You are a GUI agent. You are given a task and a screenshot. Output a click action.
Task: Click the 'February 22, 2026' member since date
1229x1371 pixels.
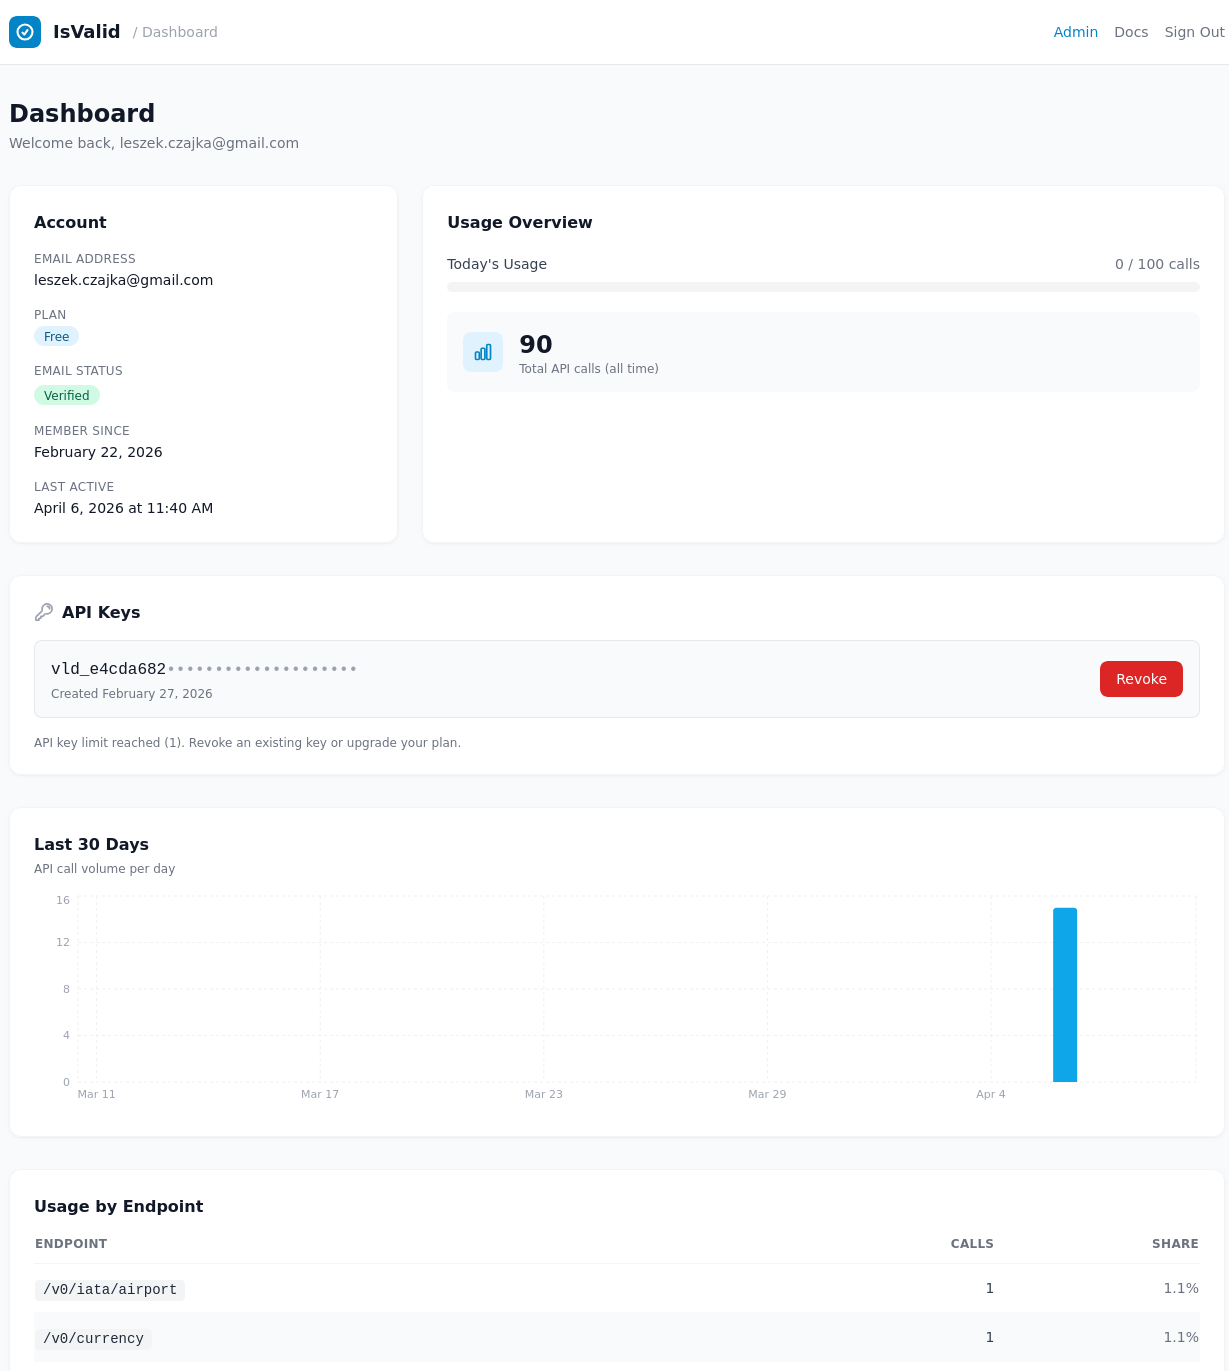(x=98, y=452)
